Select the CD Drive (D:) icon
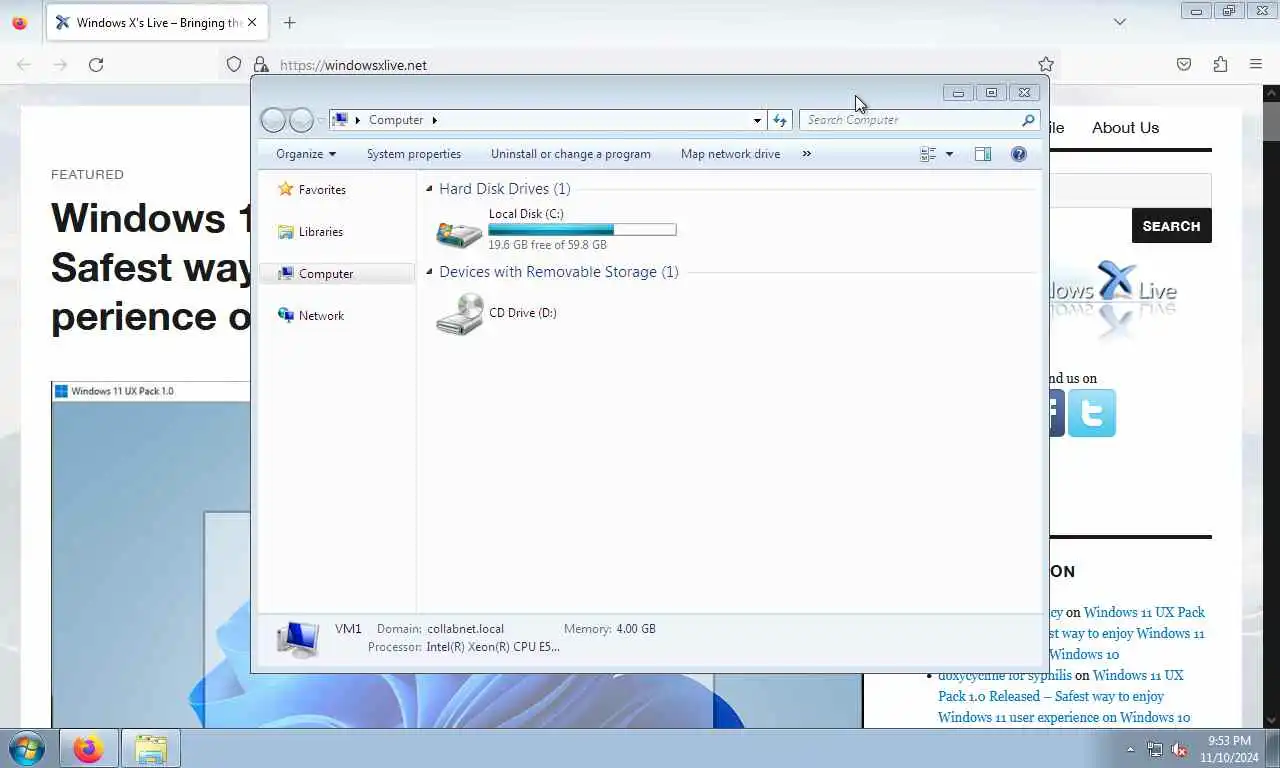Screen dimensions: 1280x768 coord(459,314)
